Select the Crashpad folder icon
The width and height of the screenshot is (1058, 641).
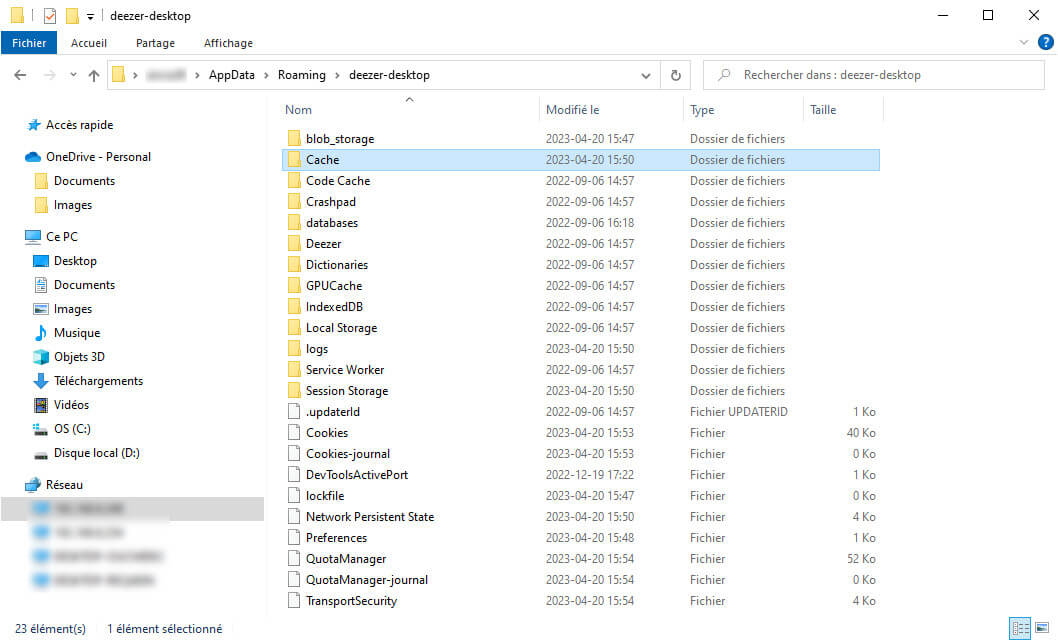pos(294,201)
